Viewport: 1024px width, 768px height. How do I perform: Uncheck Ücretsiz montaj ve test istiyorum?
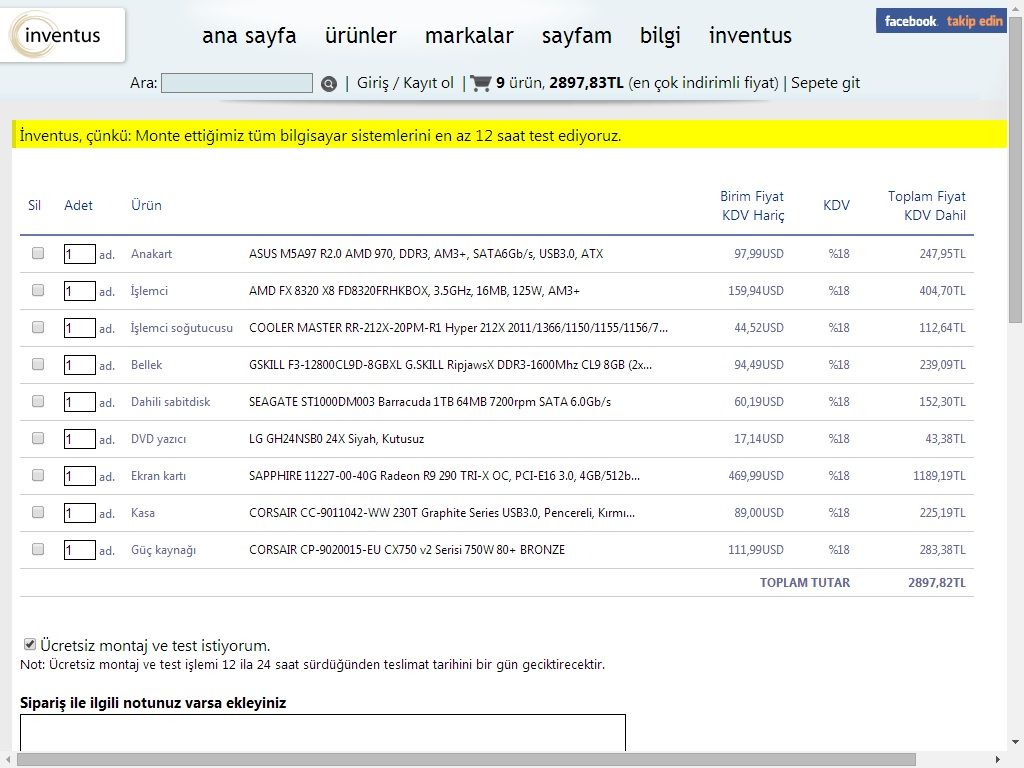[x=29, y=645]
